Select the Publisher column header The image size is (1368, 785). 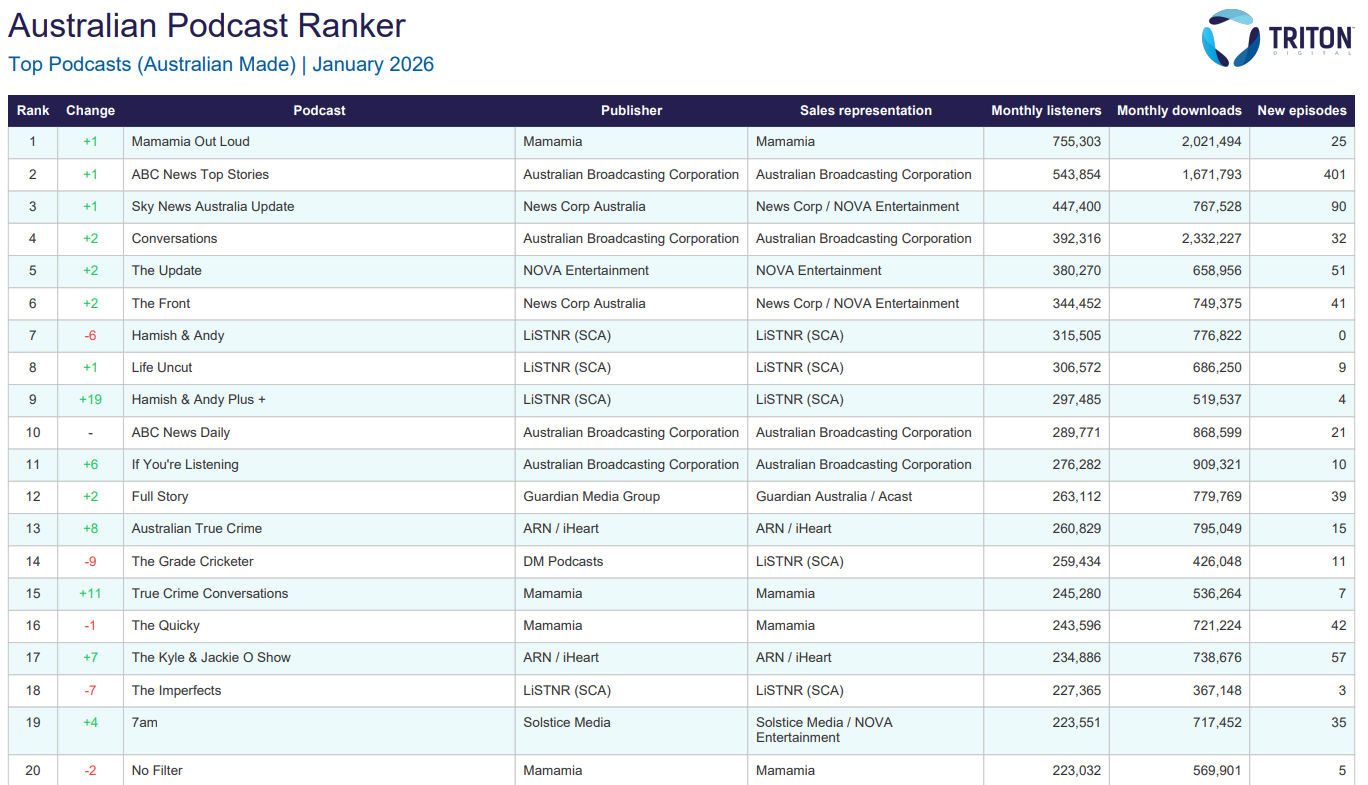click(x=631, y=111)
